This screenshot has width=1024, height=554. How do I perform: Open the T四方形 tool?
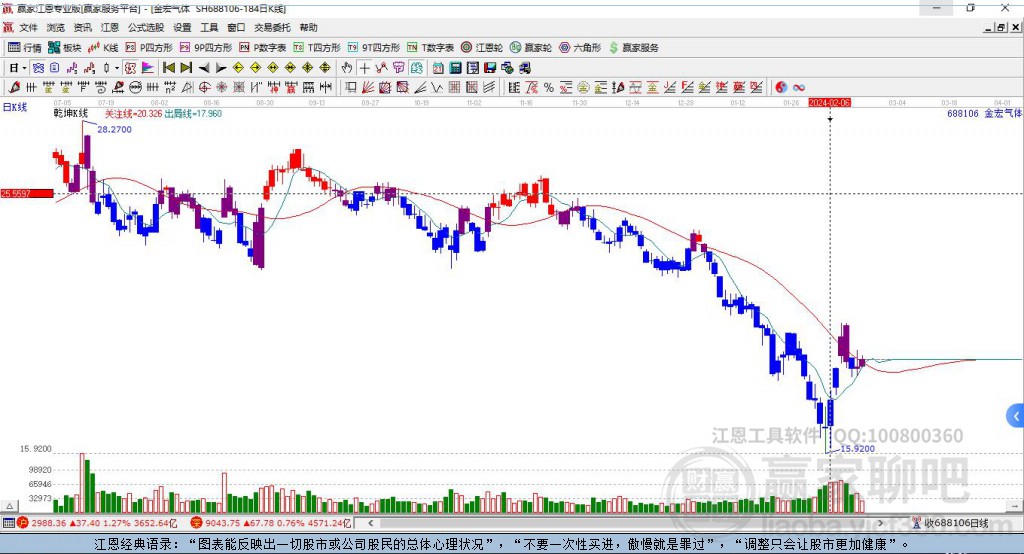[x=317, y=48]
